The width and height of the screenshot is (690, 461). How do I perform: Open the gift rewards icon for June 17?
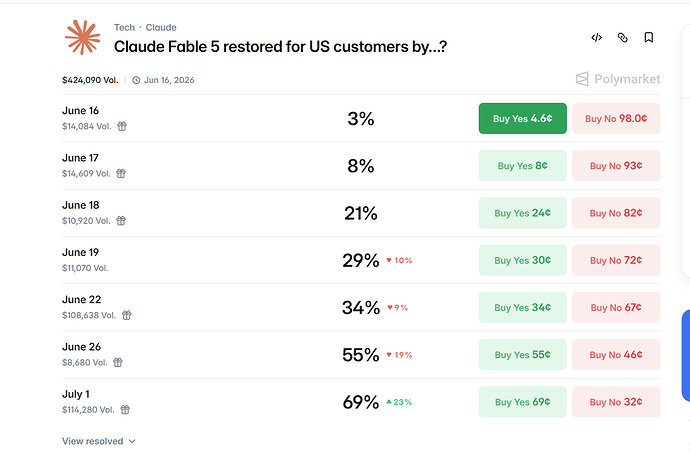tap(121, 173)
